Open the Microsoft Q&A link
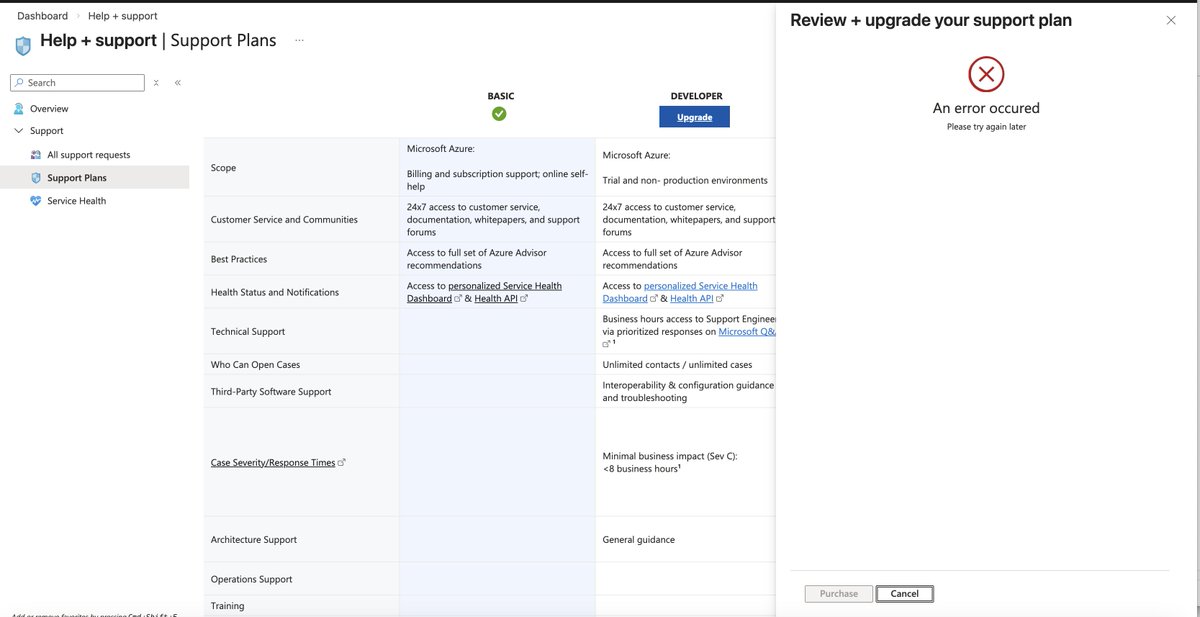The width and height of the screenshot is (1200, 617). click(747, 331)
